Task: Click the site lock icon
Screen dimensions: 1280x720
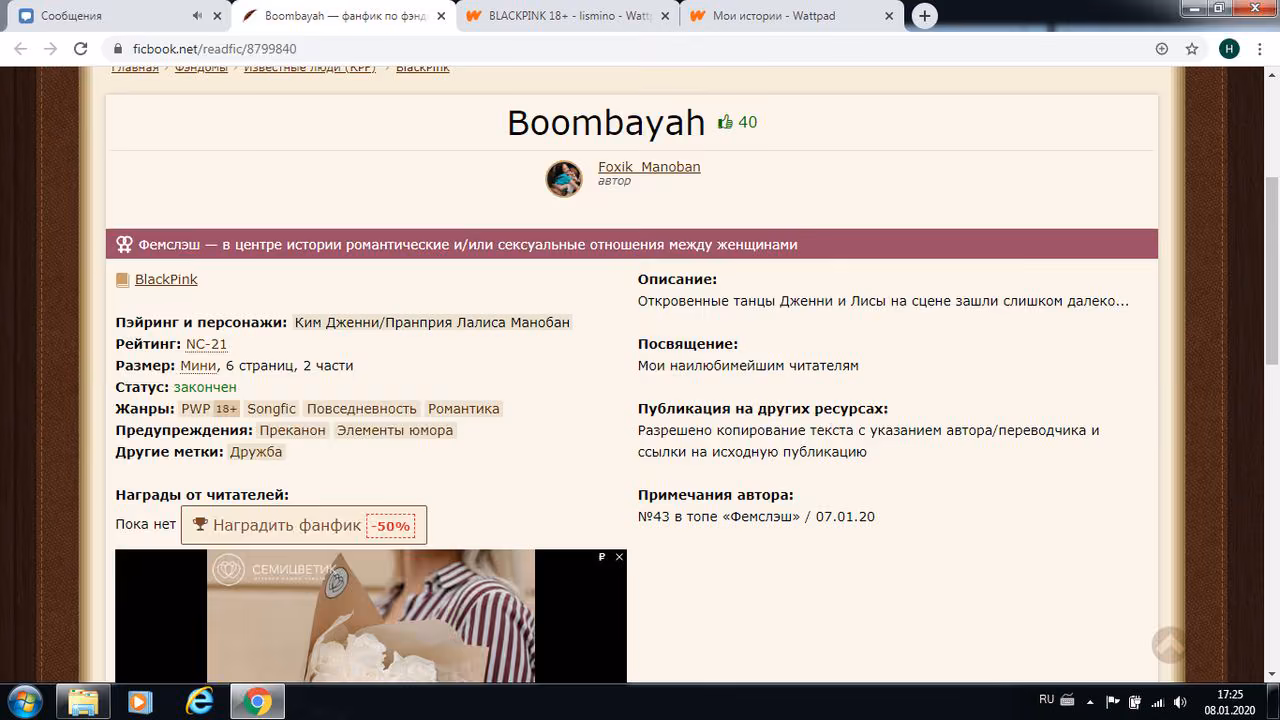Action: tap(117, 49)
